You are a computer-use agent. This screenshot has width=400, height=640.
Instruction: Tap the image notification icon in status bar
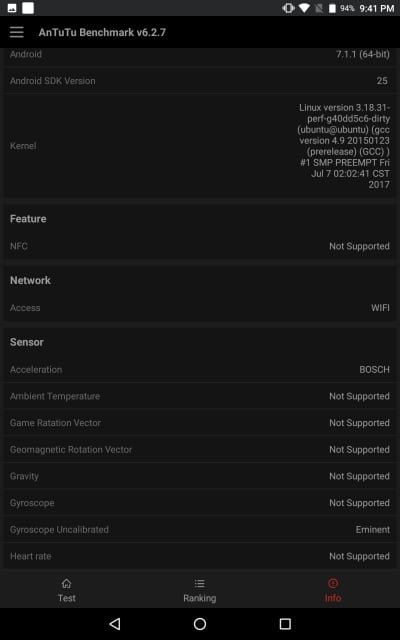(12, 8)
